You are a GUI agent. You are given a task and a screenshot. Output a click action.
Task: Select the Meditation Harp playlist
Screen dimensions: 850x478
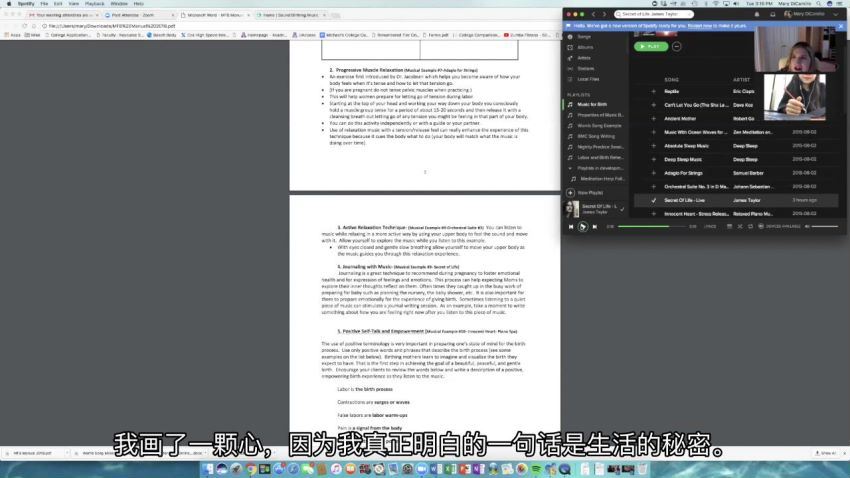coord(602,179)
